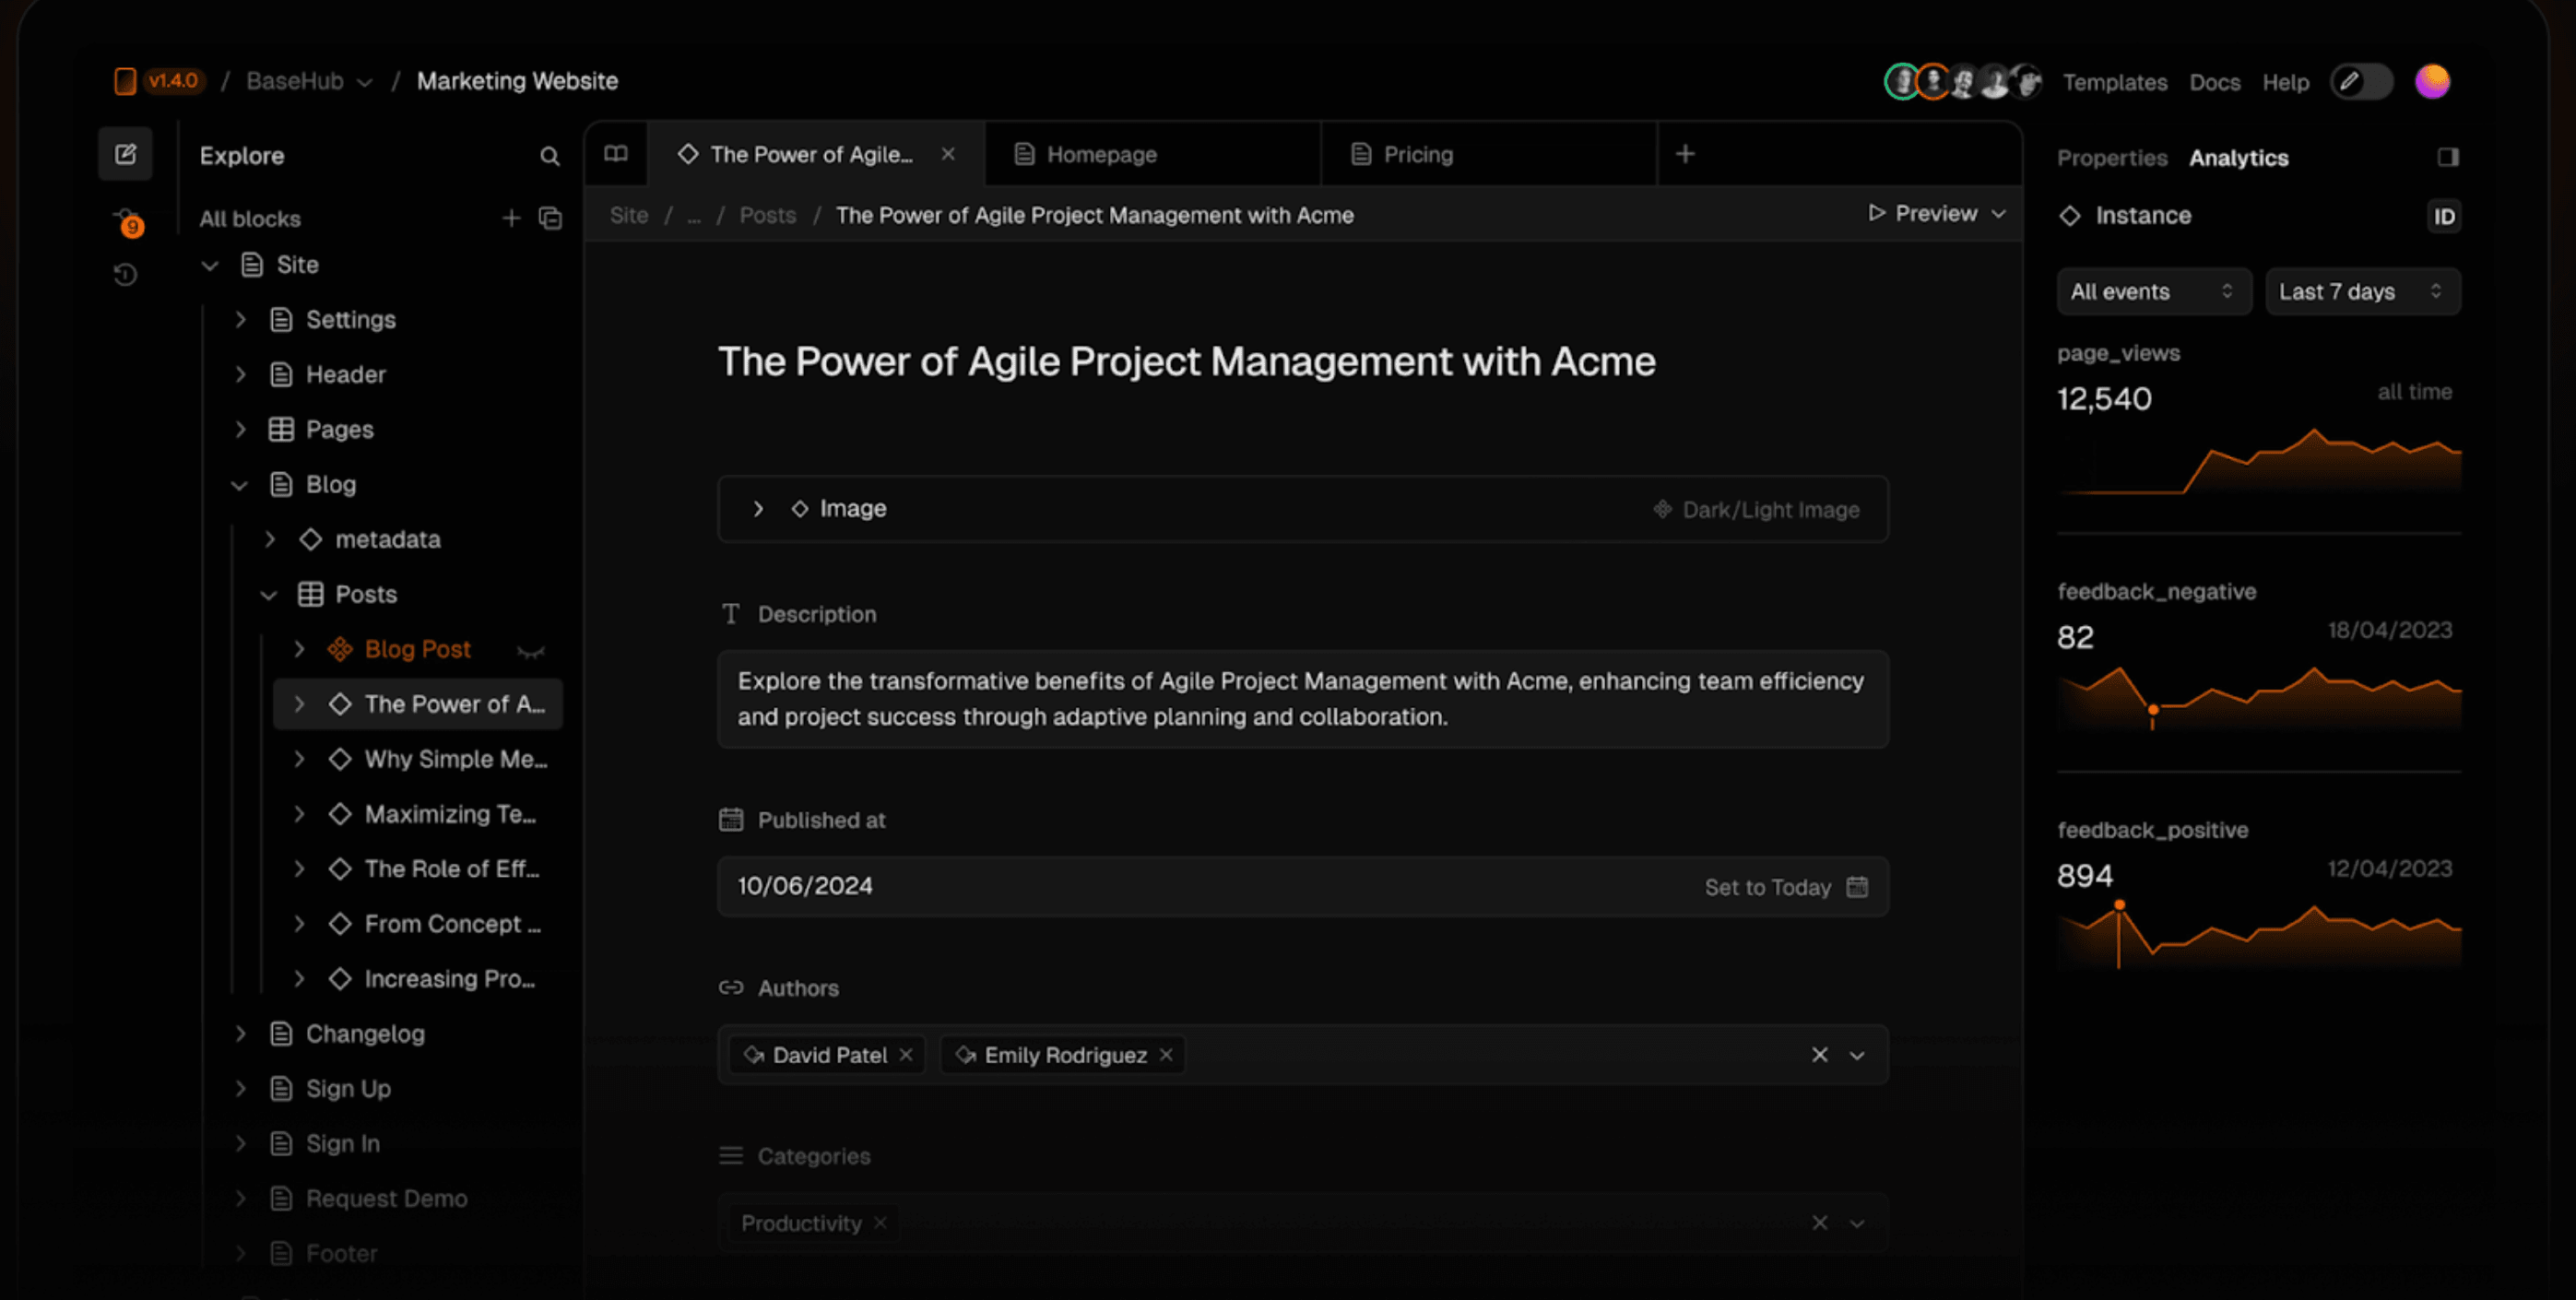Open the Last 7 days dropdown
This screenshot has width=2576, height=1300.
coord(2361,292)
